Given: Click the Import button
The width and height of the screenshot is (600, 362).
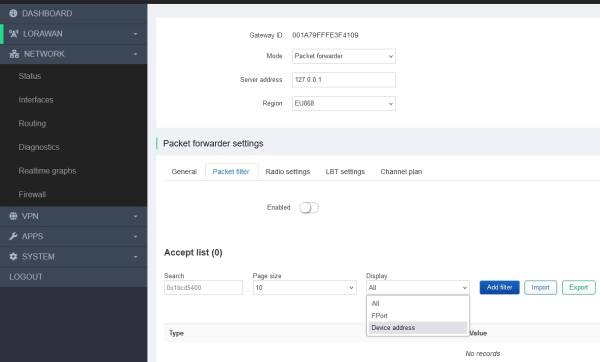Looking at the screenshot, I should pos(540,287).
